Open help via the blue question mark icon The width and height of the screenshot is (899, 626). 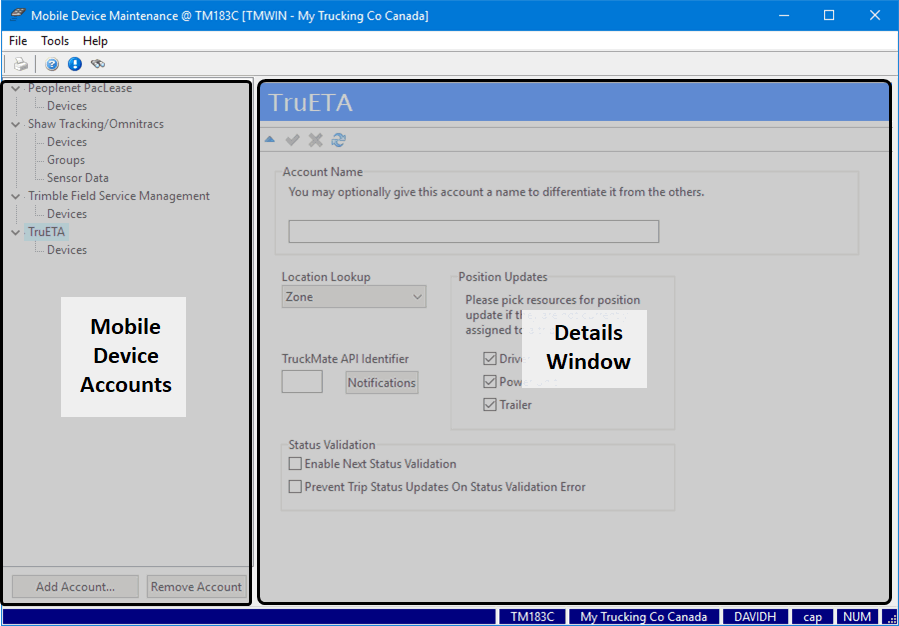(53, 64)
